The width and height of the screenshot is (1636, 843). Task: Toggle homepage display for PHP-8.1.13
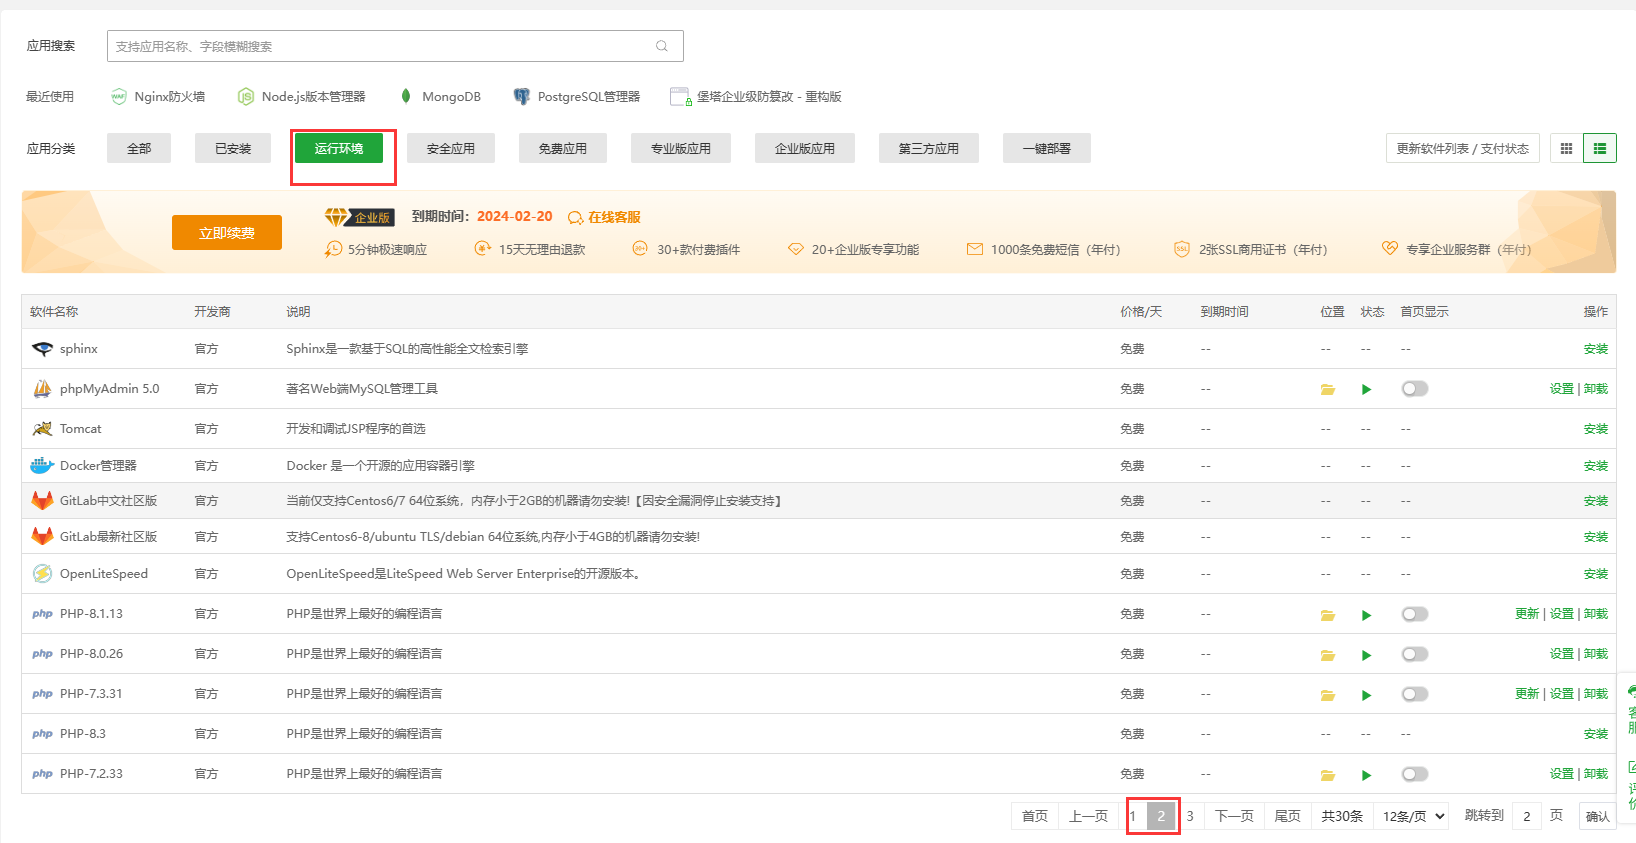(x=1415, y=614)
